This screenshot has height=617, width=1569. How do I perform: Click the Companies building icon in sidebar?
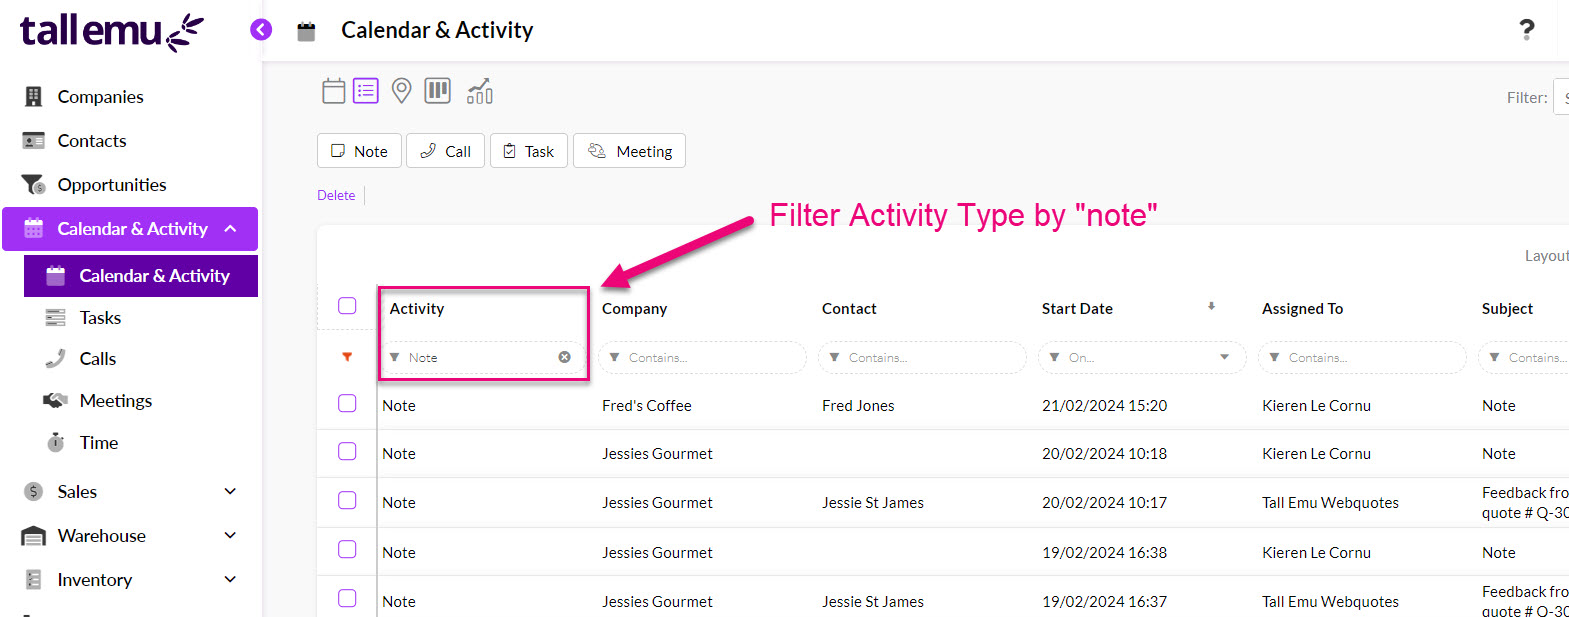coord(33,96)
